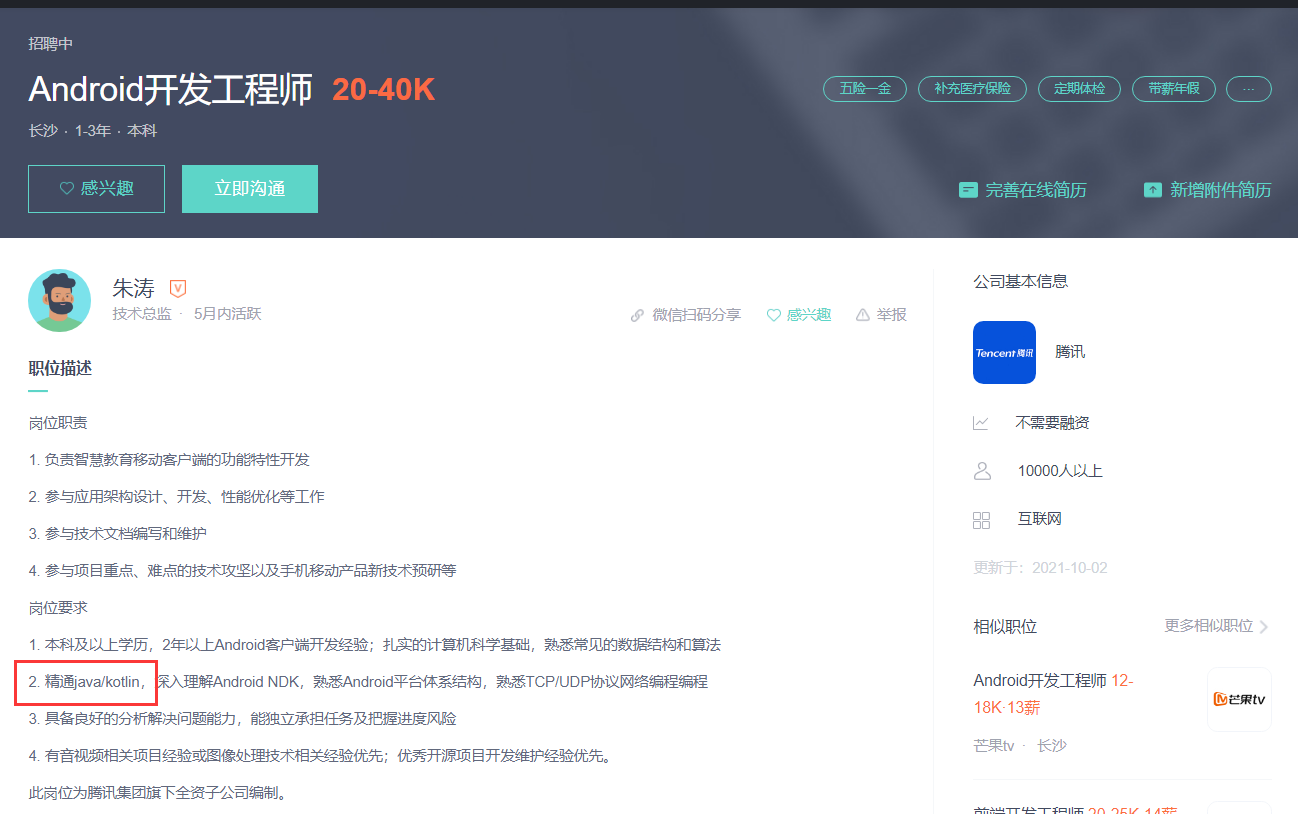Select the 五险一金 benefit tag

pos(865,89)
